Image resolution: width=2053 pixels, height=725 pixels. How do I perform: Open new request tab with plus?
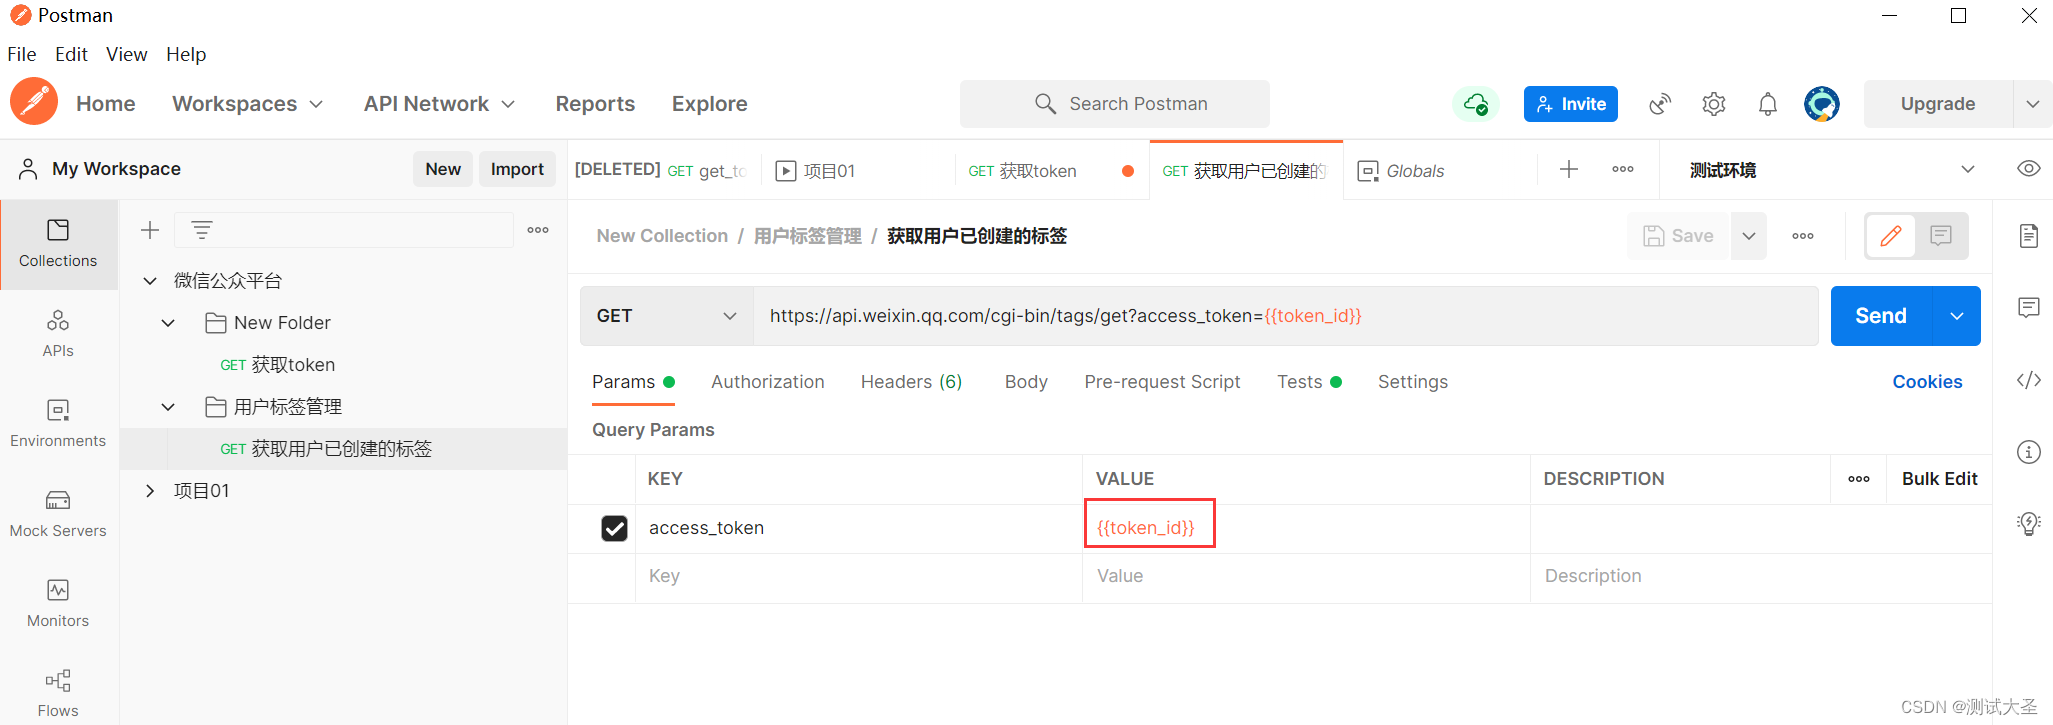click(1569, 169)
